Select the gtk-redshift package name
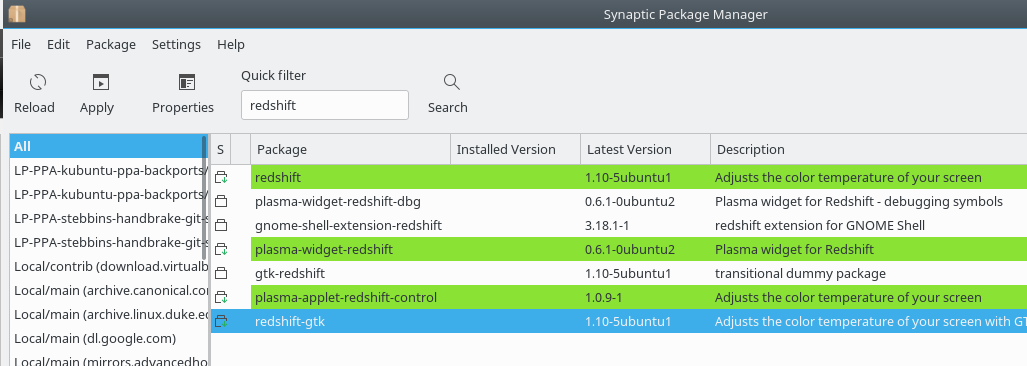The height and width of the screenshot is (366, 1027). coord(289,274)
